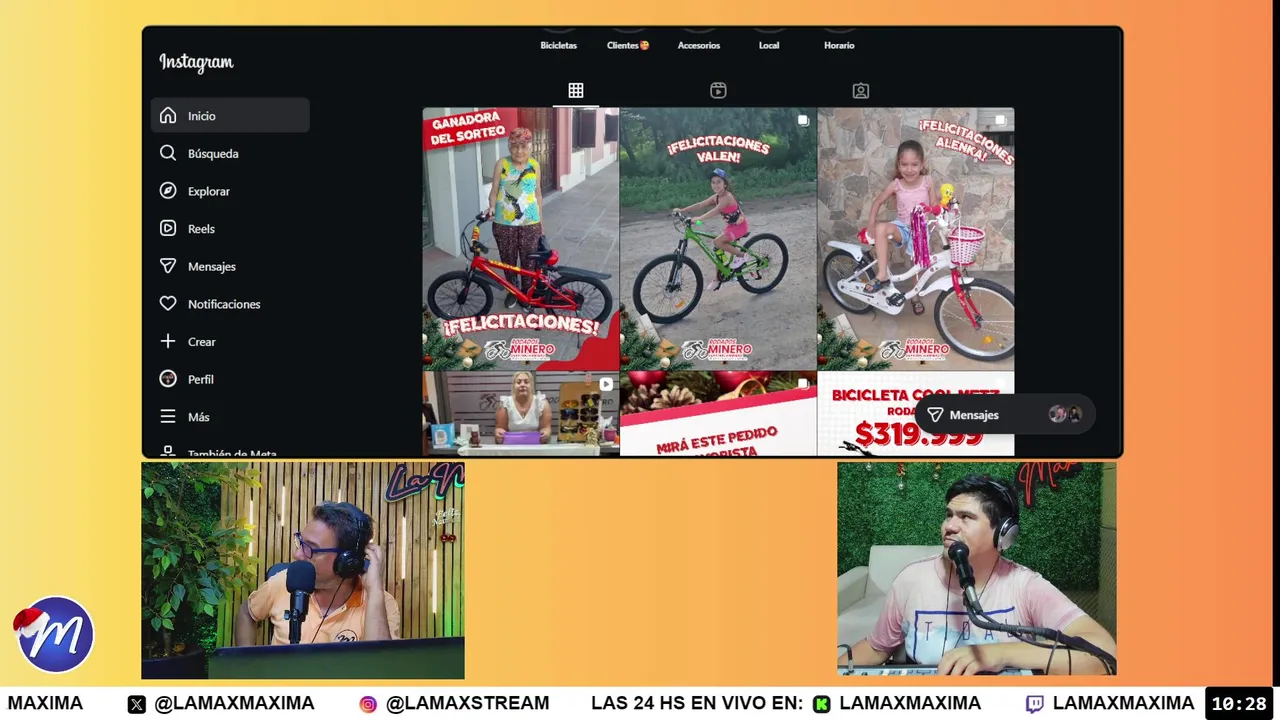
Task: Open the Perfil avatar icon
Action: [x=168, y=379]
